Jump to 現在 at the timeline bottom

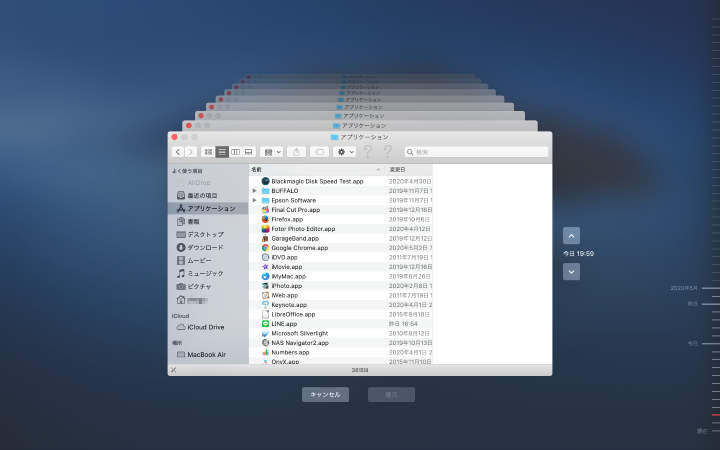tap(702, 431)
